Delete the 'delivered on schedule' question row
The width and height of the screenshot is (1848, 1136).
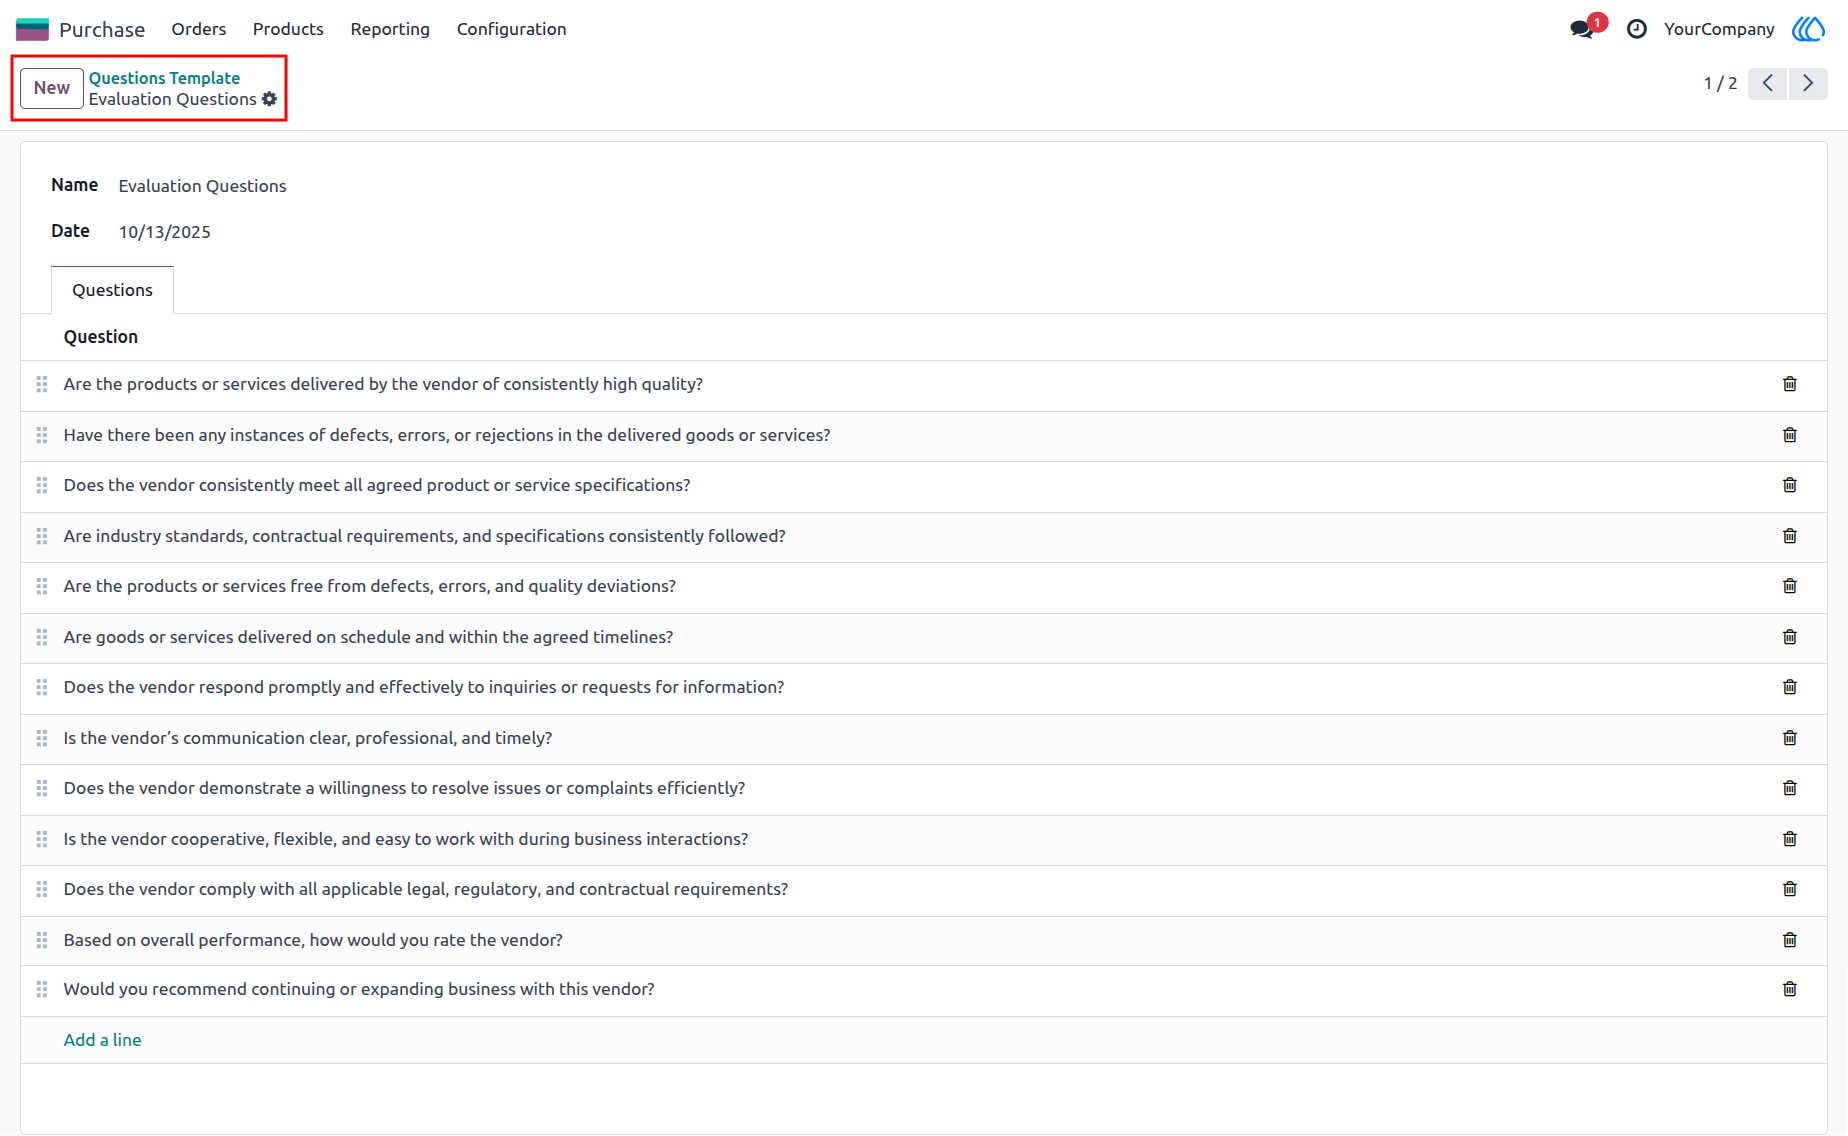click(1790, 637)
